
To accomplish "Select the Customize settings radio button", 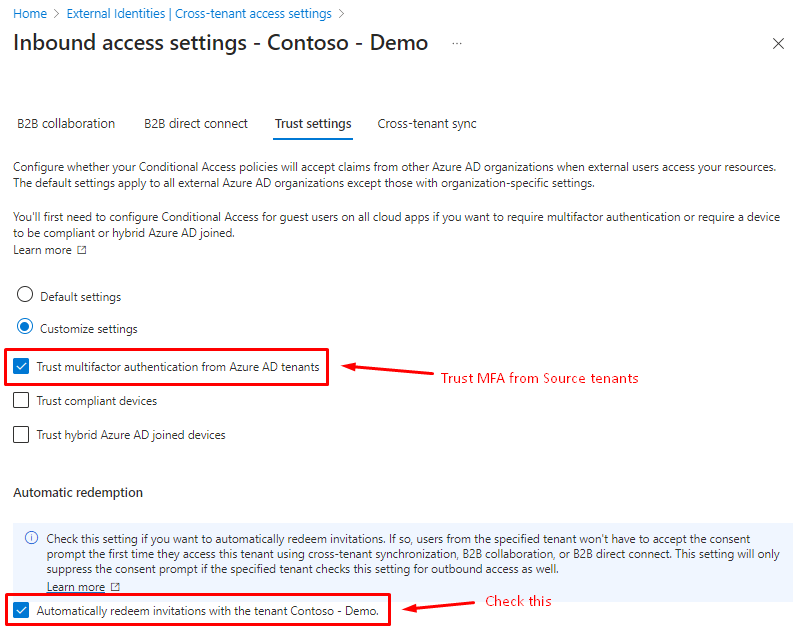I will pos(25,327).
